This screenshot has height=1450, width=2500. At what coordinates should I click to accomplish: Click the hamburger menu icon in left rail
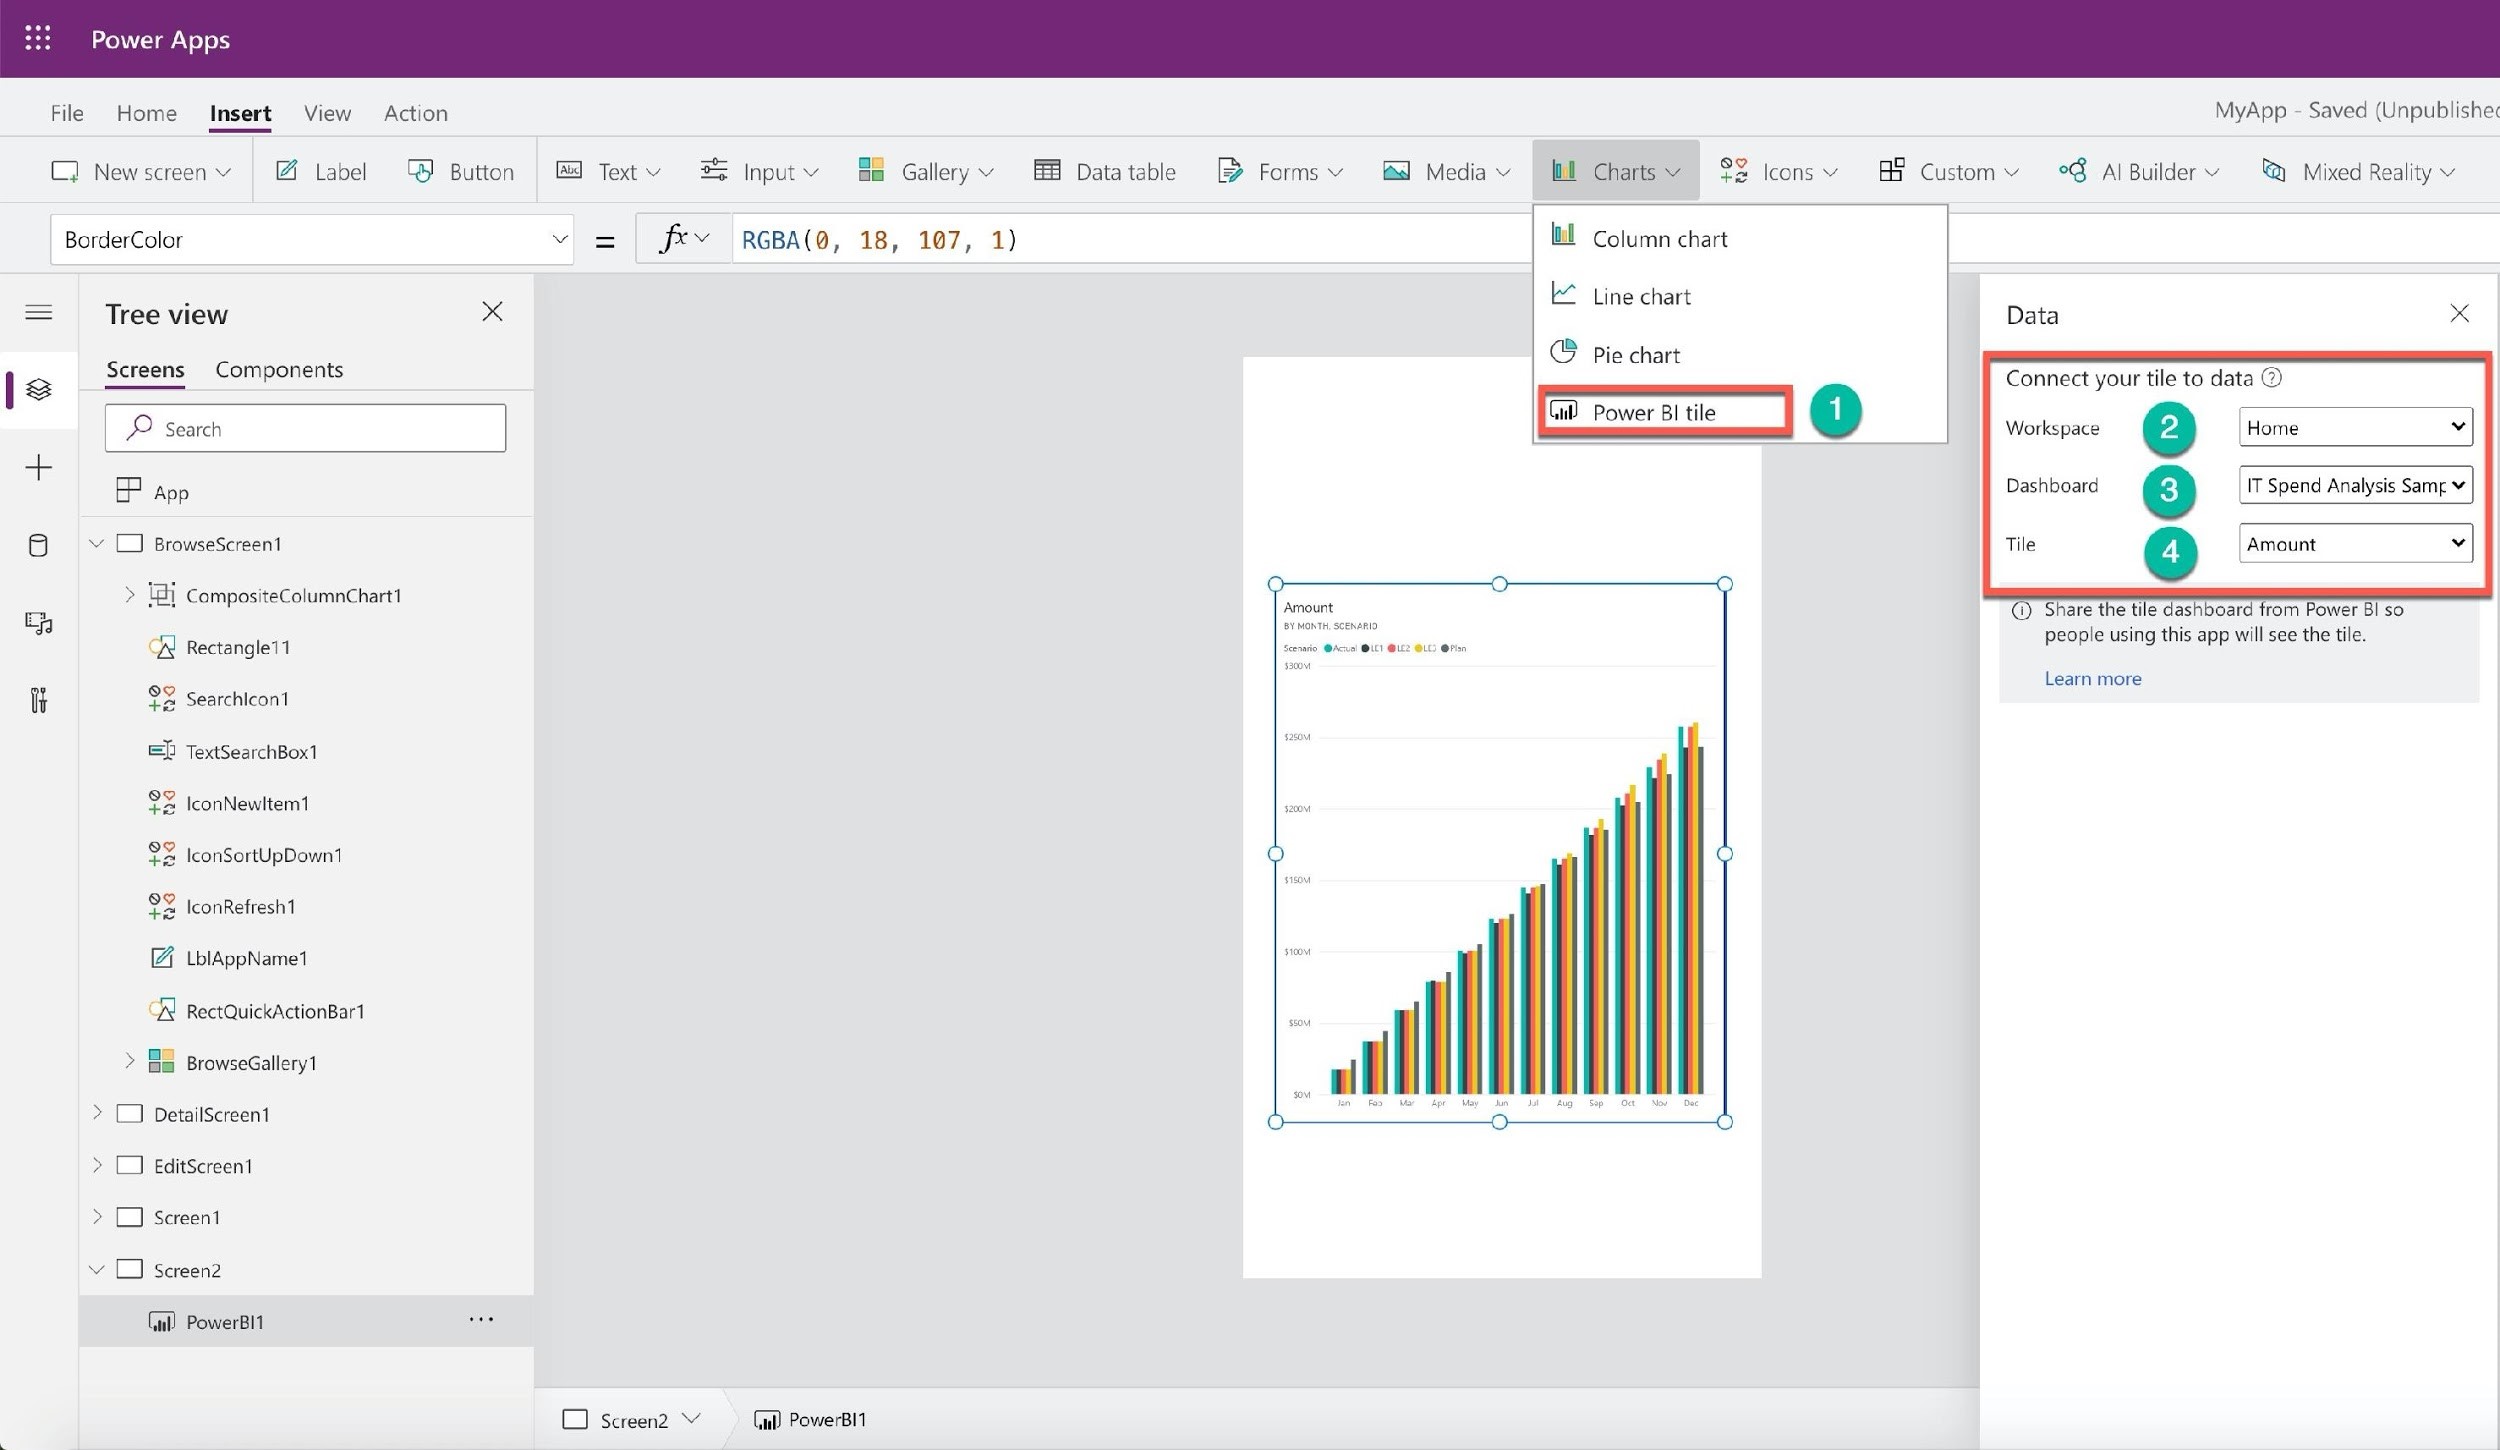(38, 313)
